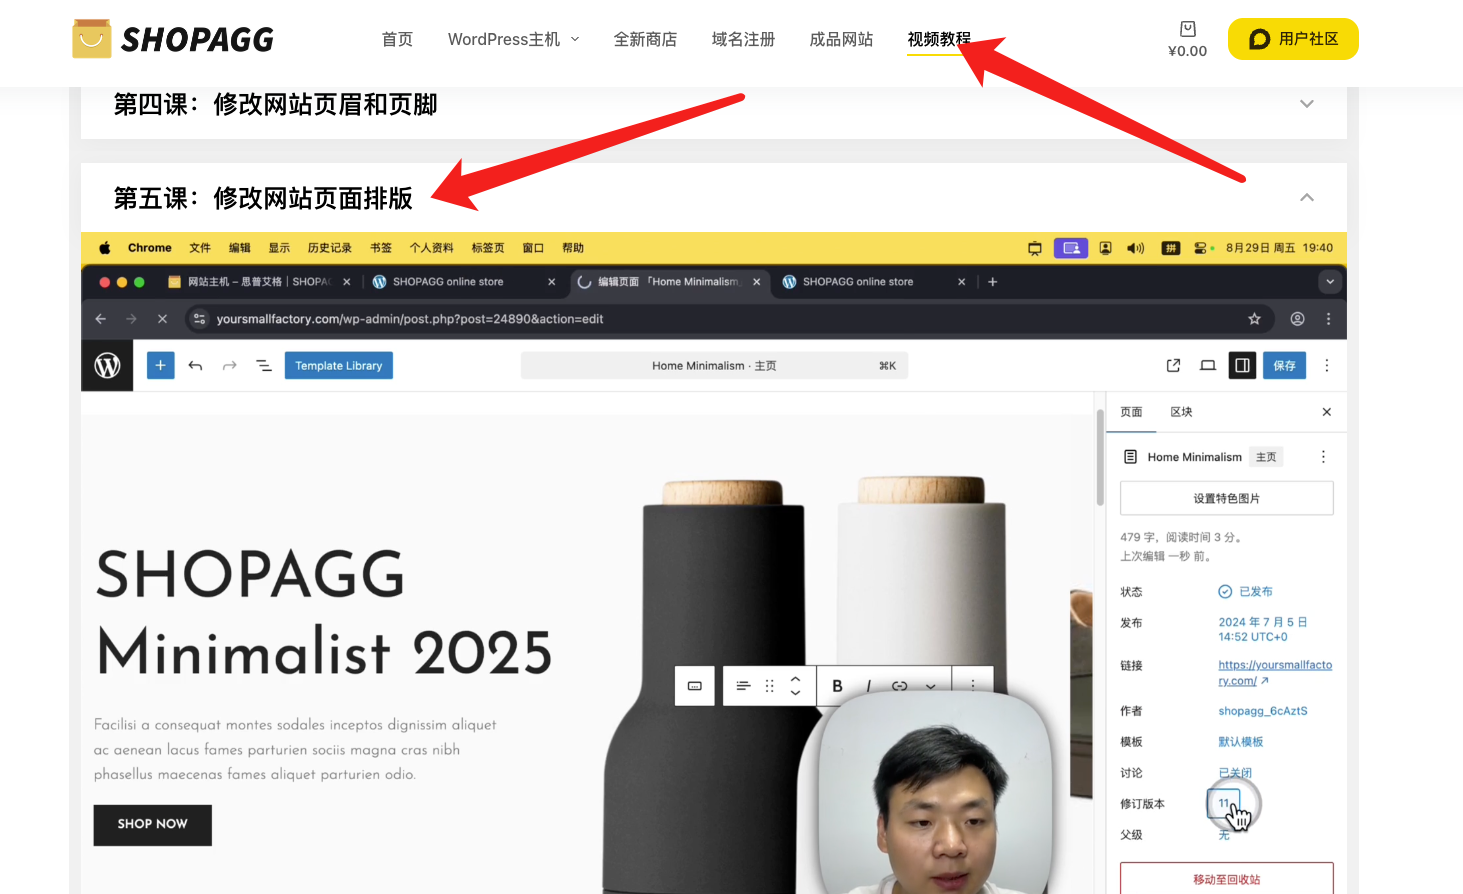Viewport: 1463px width, 894px height.
Task: Toggle bold in the block toolbar
Action: (837, 686)
